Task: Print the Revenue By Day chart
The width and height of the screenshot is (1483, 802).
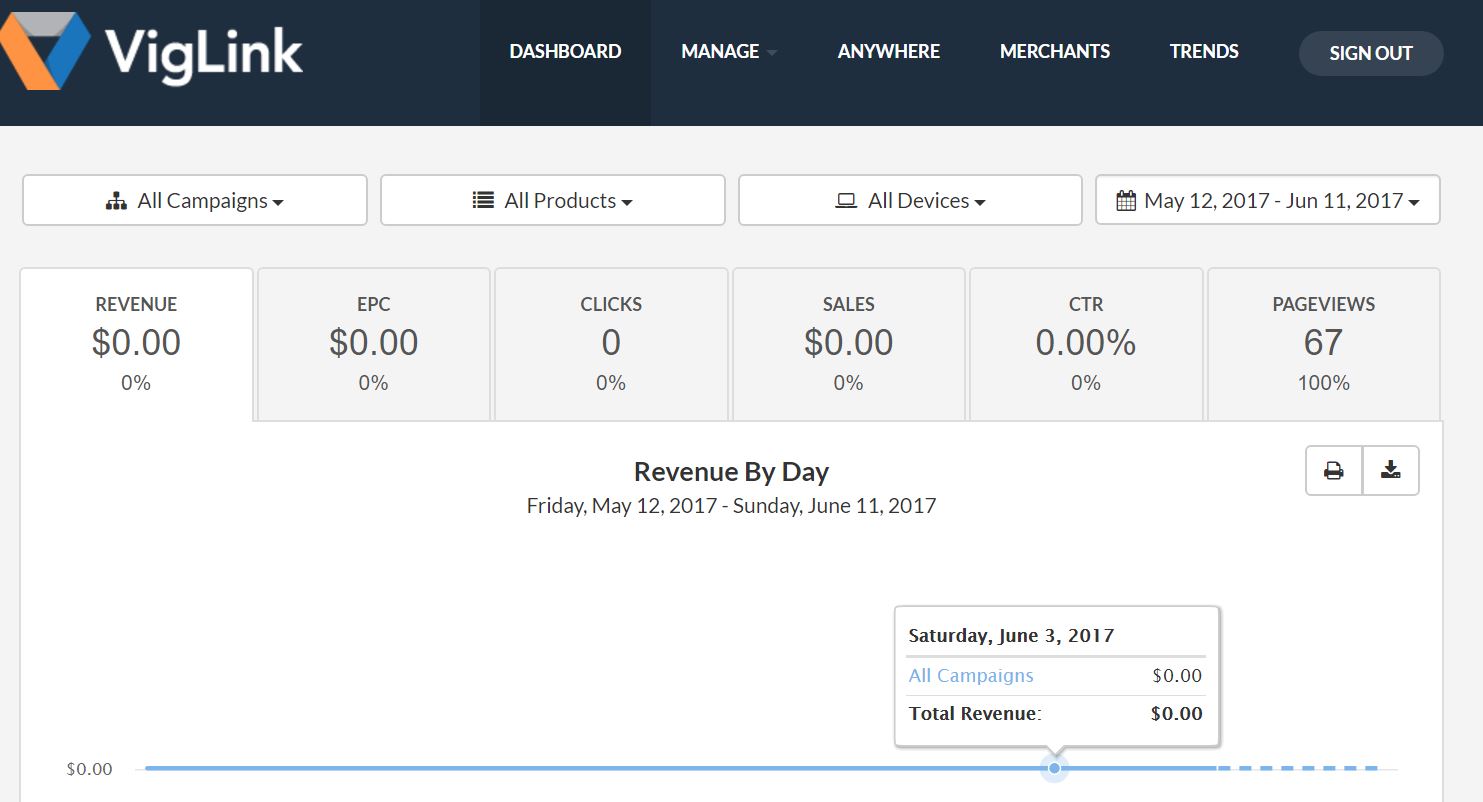Action: pos(1334,471)
